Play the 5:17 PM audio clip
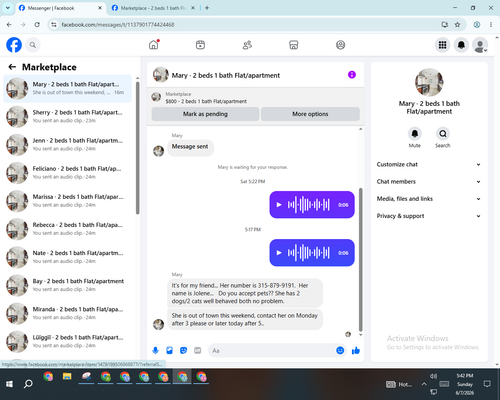The width and height of the screenshot is (500, 400). point(279,253)
